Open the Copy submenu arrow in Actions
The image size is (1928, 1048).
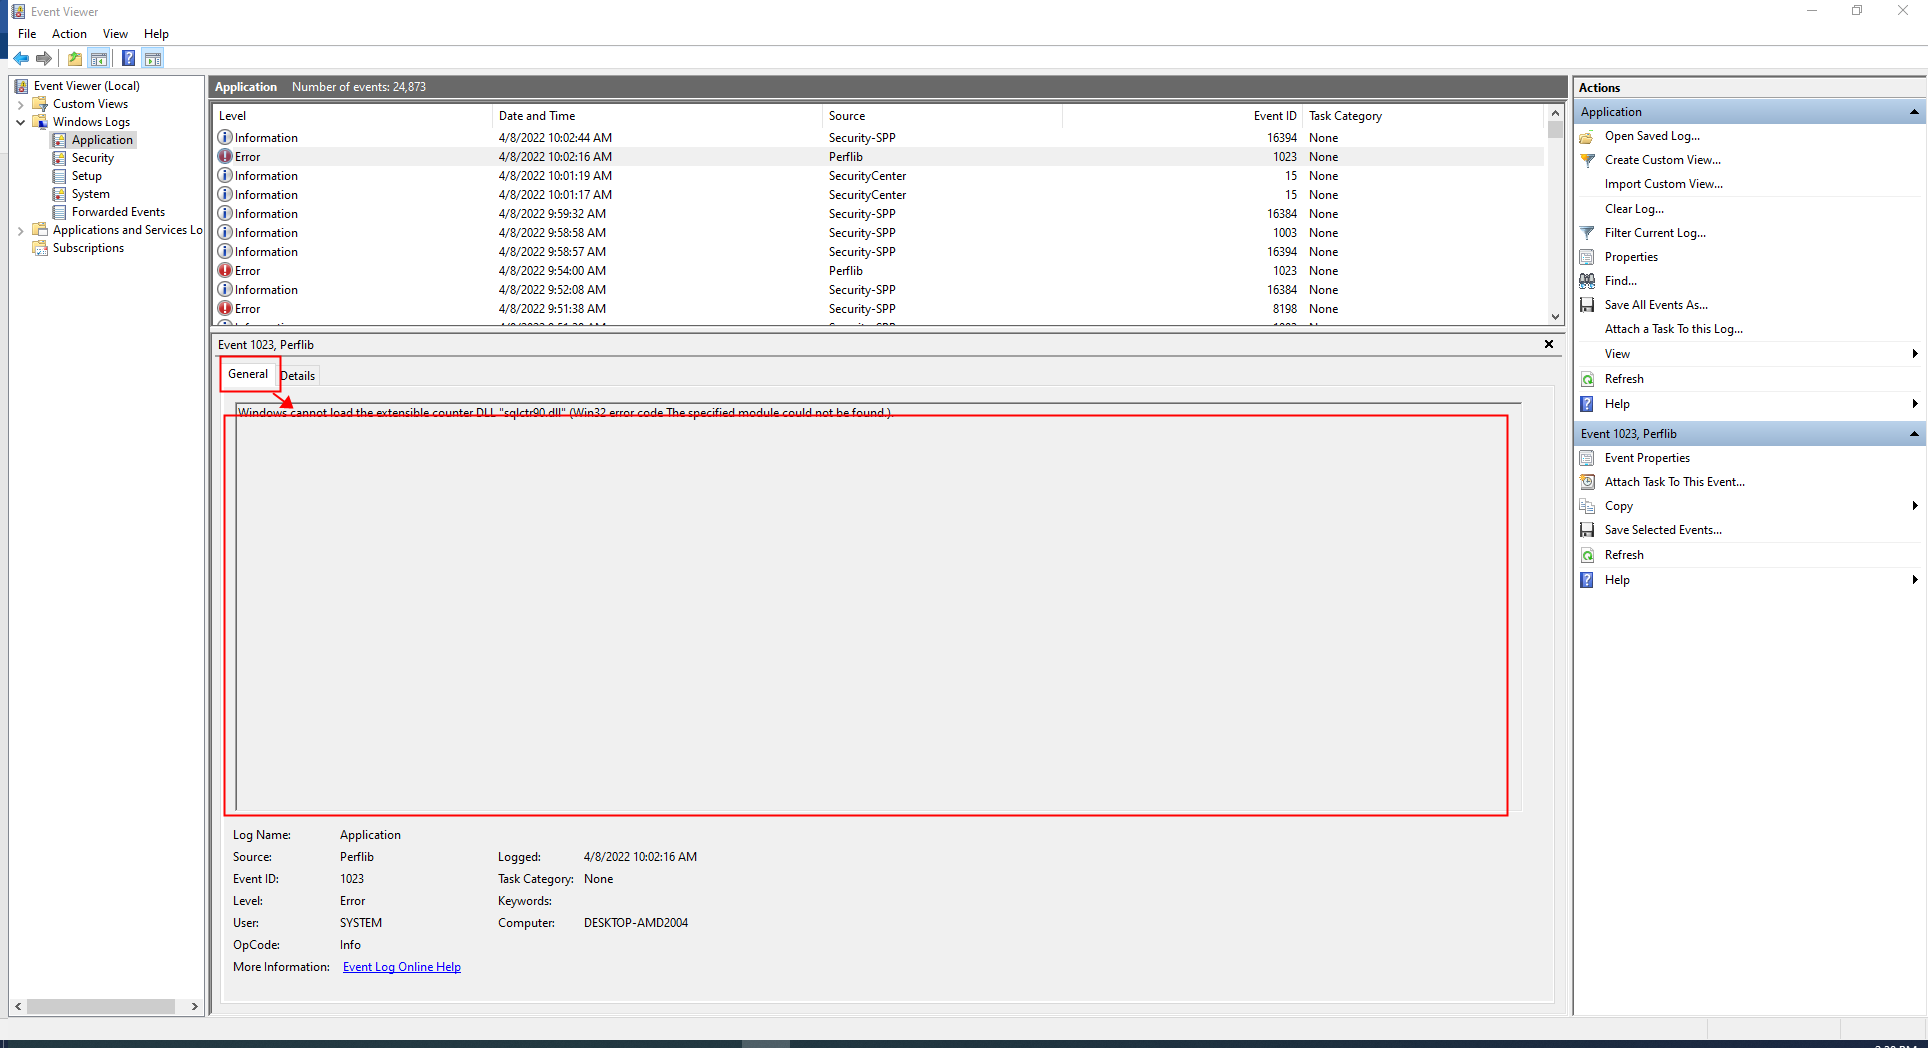(x=1914, y=506)
